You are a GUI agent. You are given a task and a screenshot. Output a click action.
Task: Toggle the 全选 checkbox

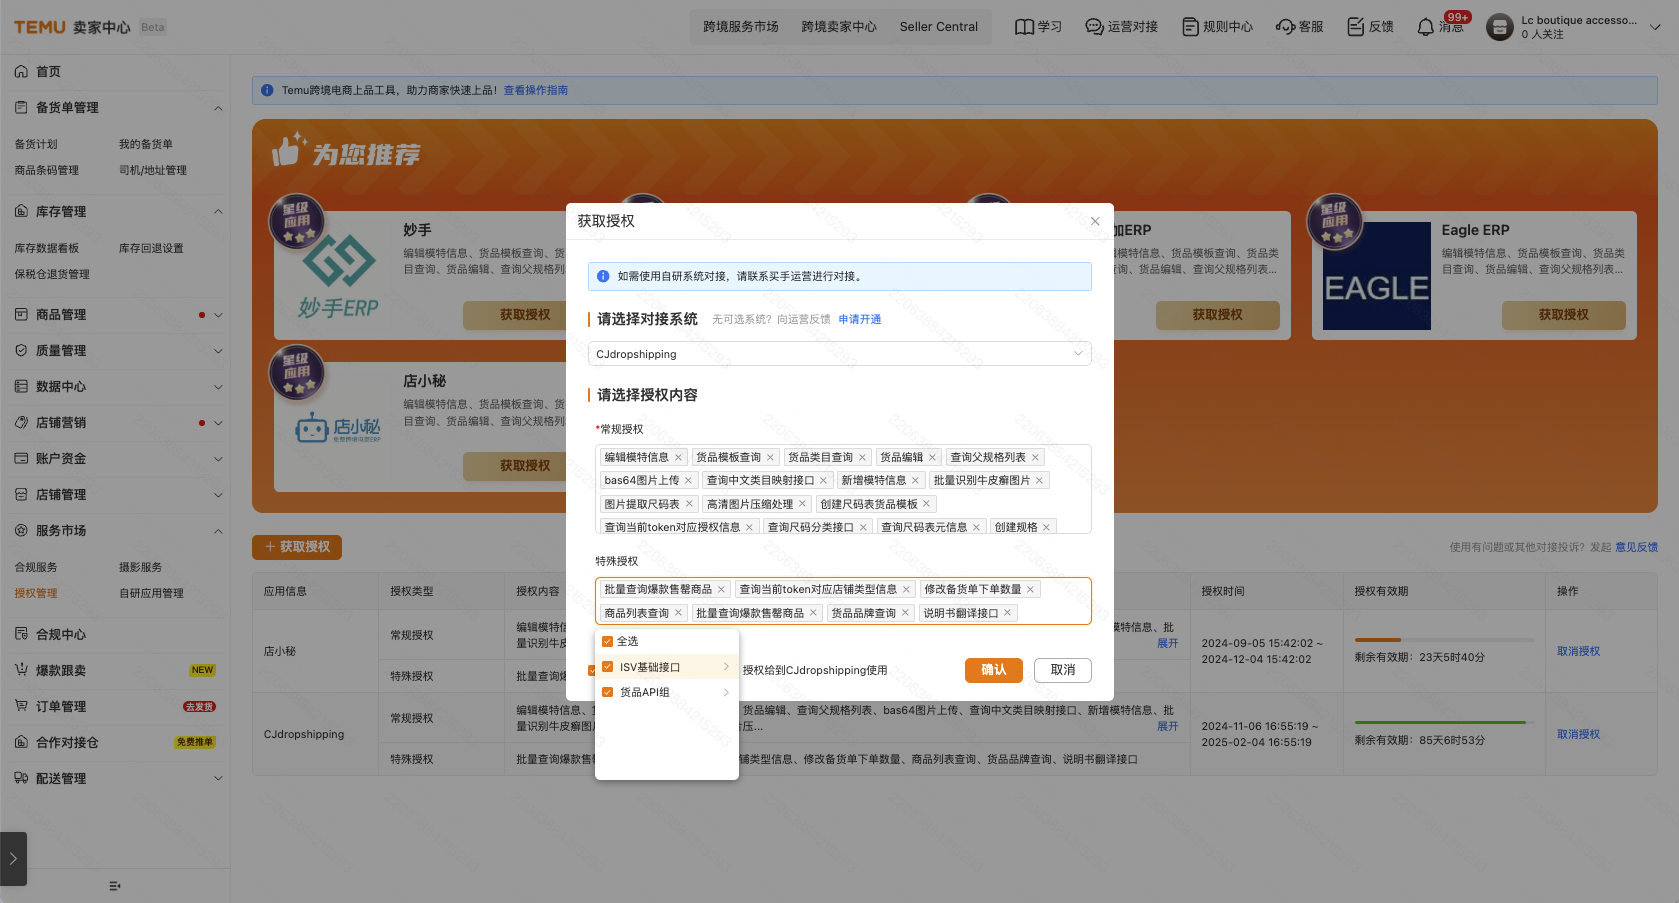(607, 641)
